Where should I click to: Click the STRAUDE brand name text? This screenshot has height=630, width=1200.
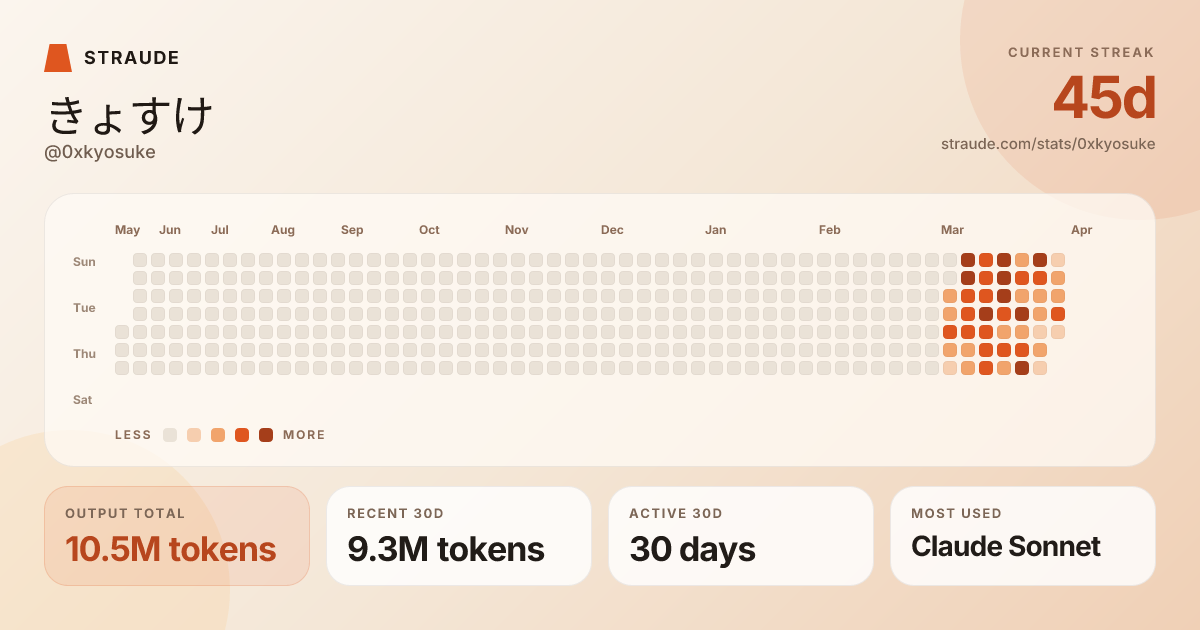pyautogui.click(x=131, y=58)
